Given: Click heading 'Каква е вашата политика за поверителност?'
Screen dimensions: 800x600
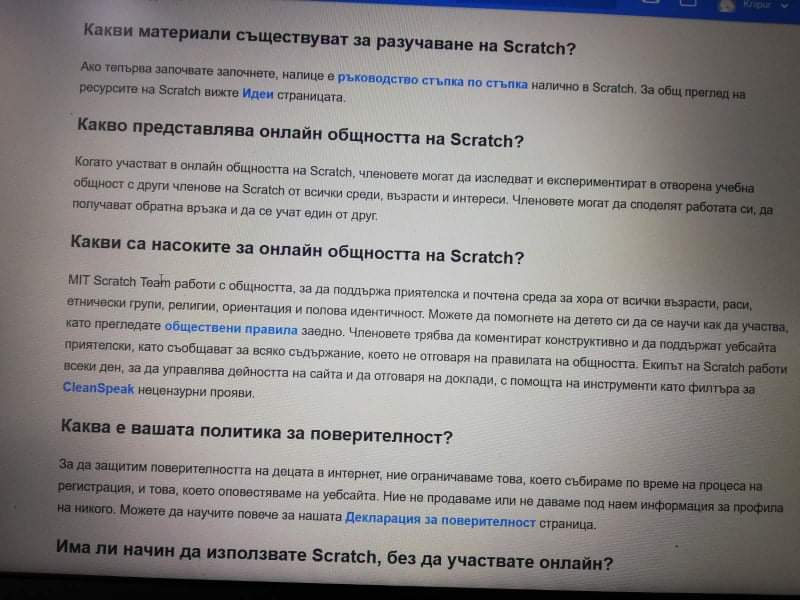Looking at the screenshot, I should tap(257, 432).
